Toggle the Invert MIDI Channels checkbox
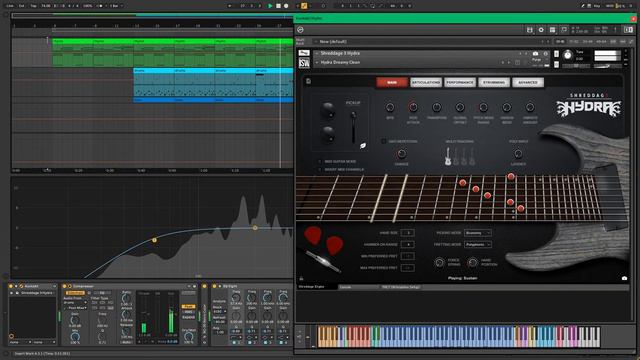 click(320, 169)
